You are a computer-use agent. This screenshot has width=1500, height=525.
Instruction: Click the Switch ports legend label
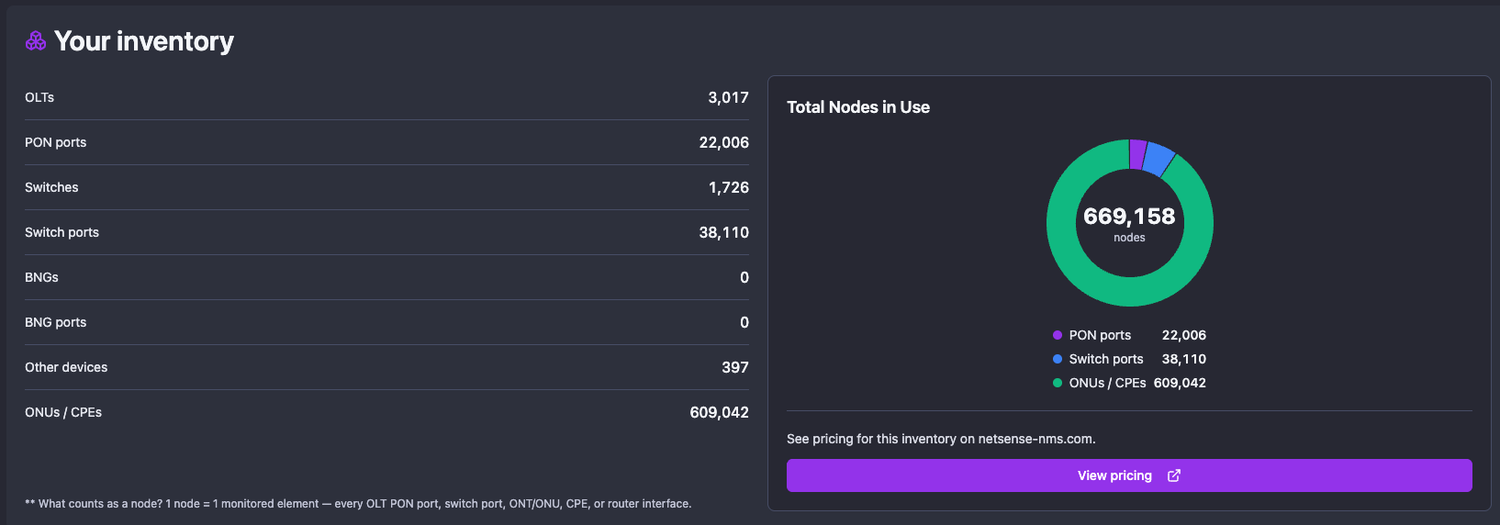click(x=1106, y=360)
